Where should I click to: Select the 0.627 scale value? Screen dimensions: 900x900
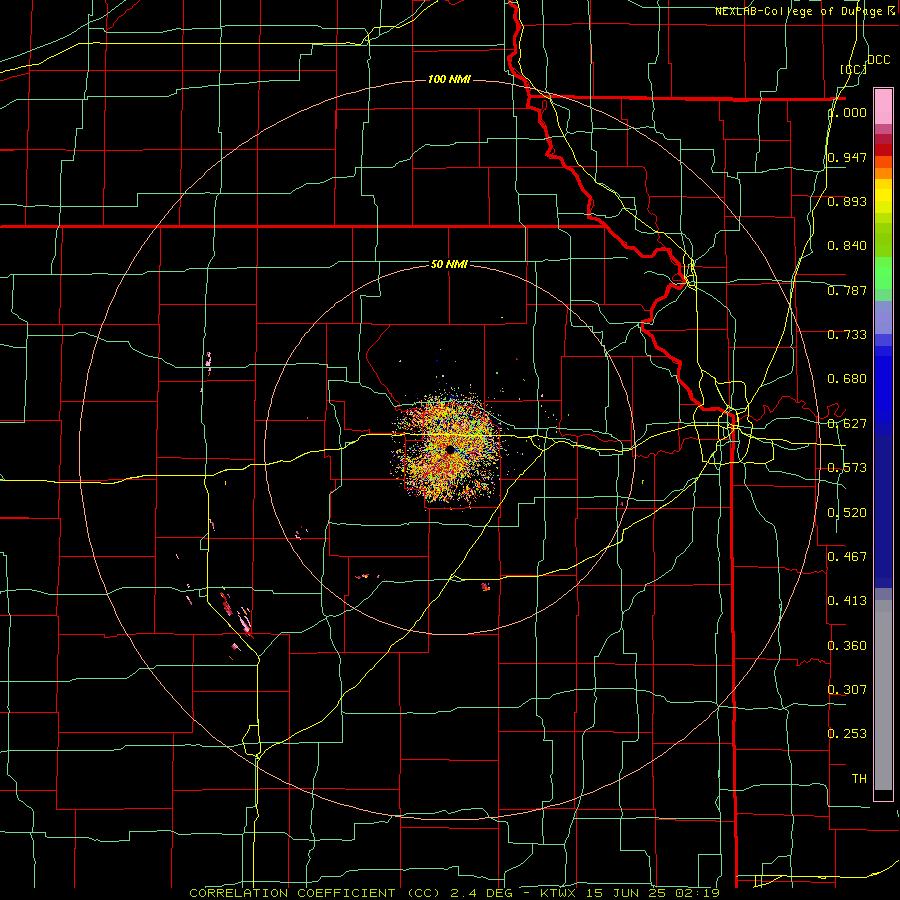pos(847,424)
